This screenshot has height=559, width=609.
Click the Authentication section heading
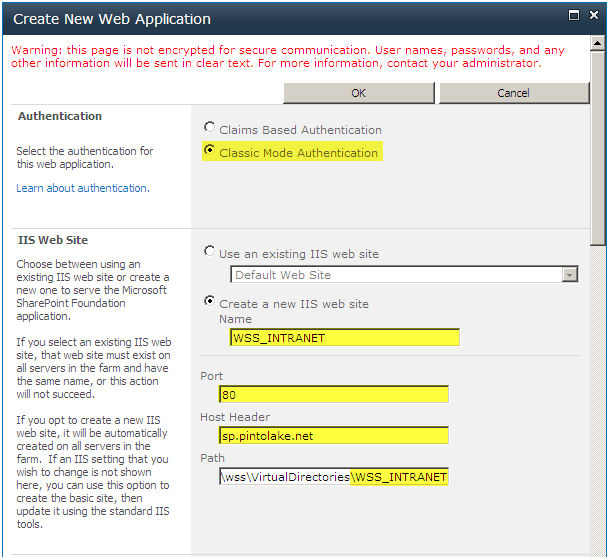click(60, 116)
